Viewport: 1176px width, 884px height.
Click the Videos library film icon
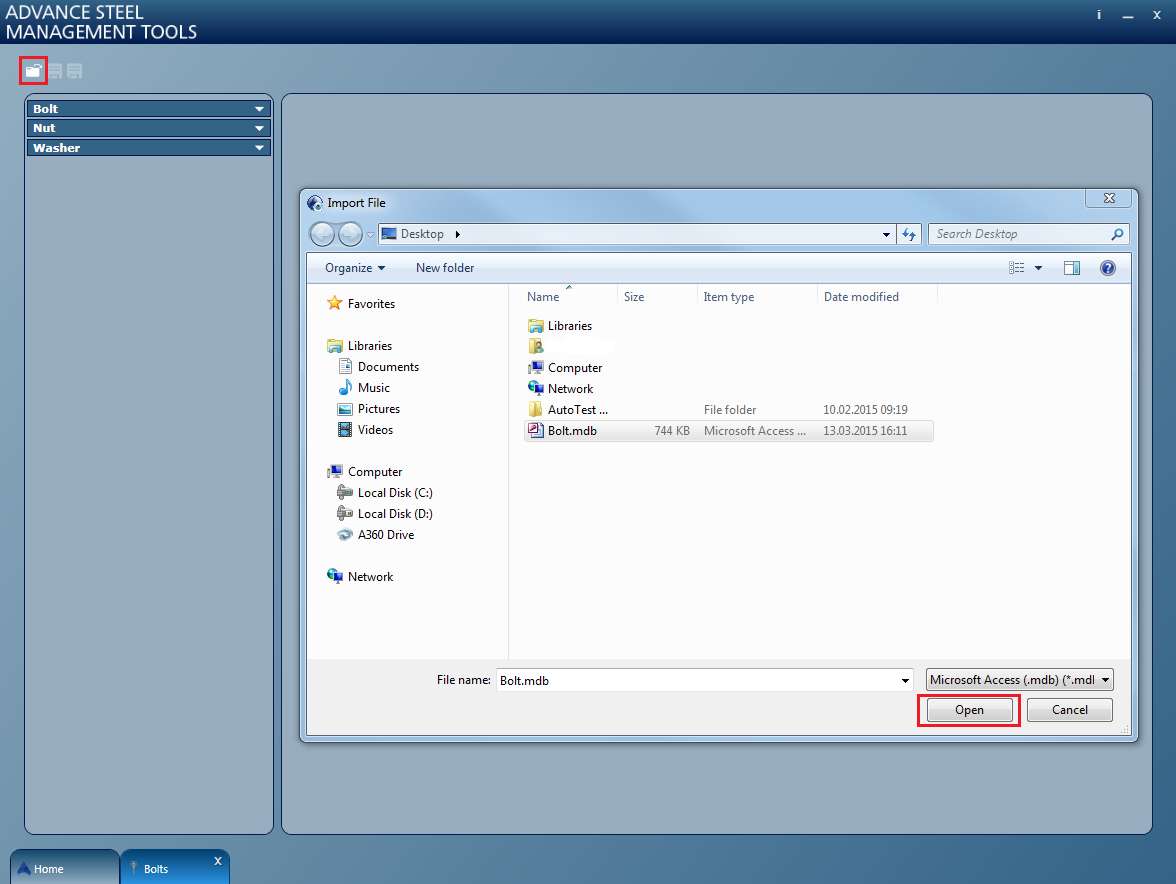click(345, 430)
